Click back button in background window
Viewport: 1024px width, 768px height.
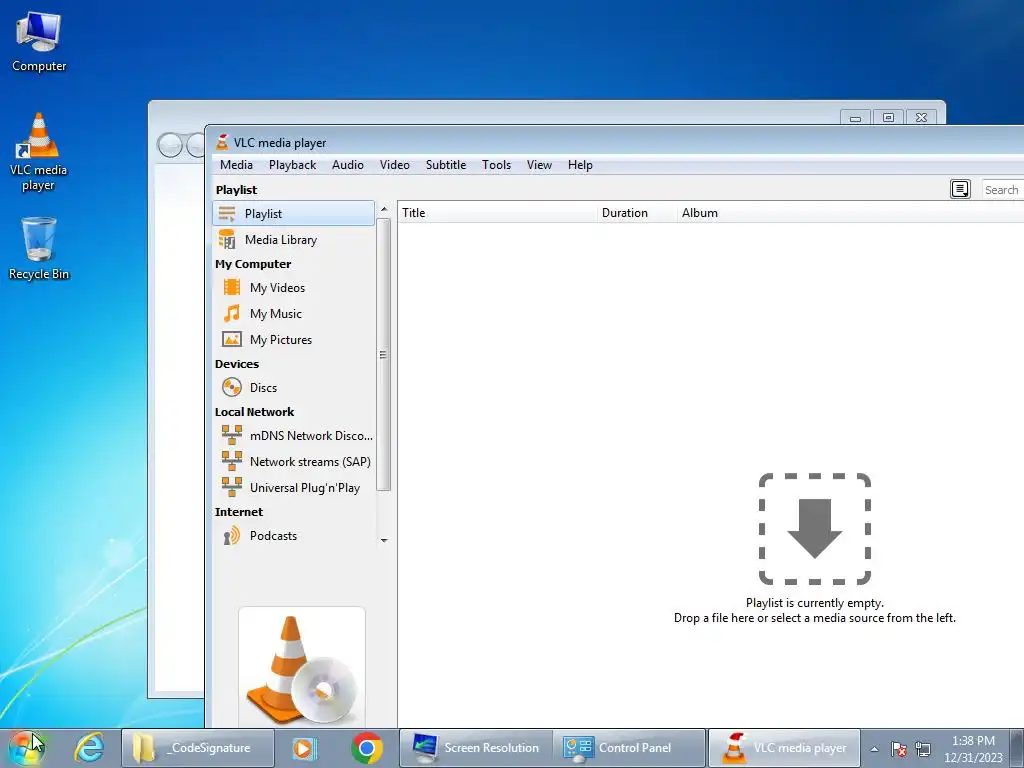point(170,145)
